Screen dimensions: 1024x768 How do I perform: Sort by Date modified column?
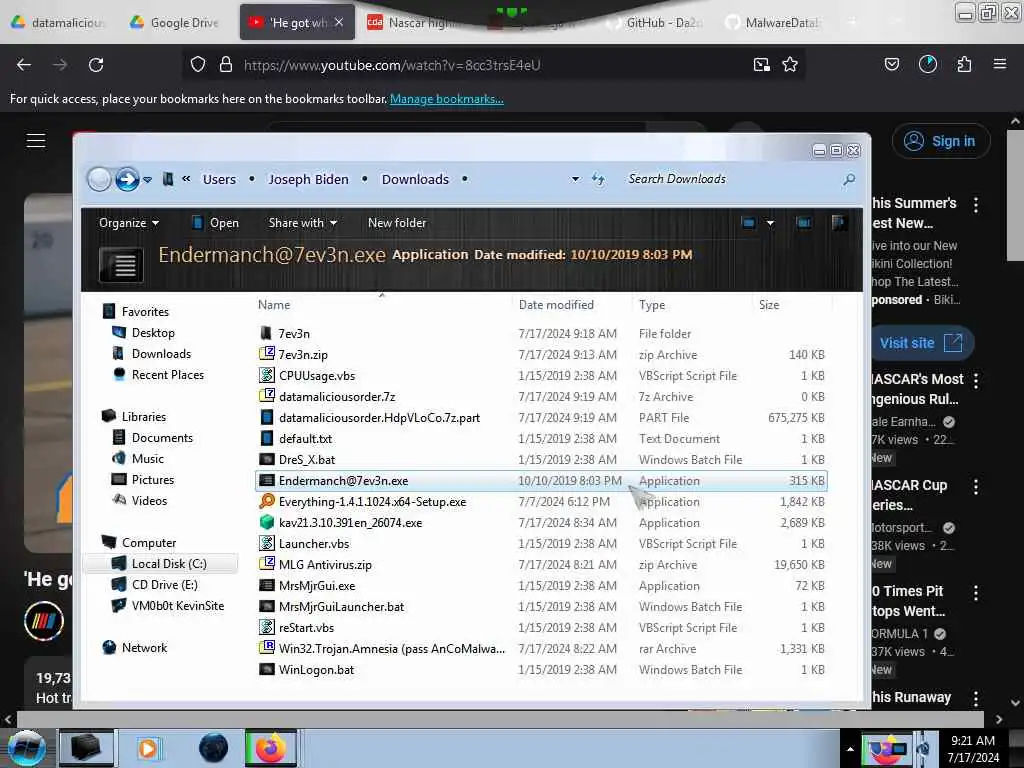556,304
